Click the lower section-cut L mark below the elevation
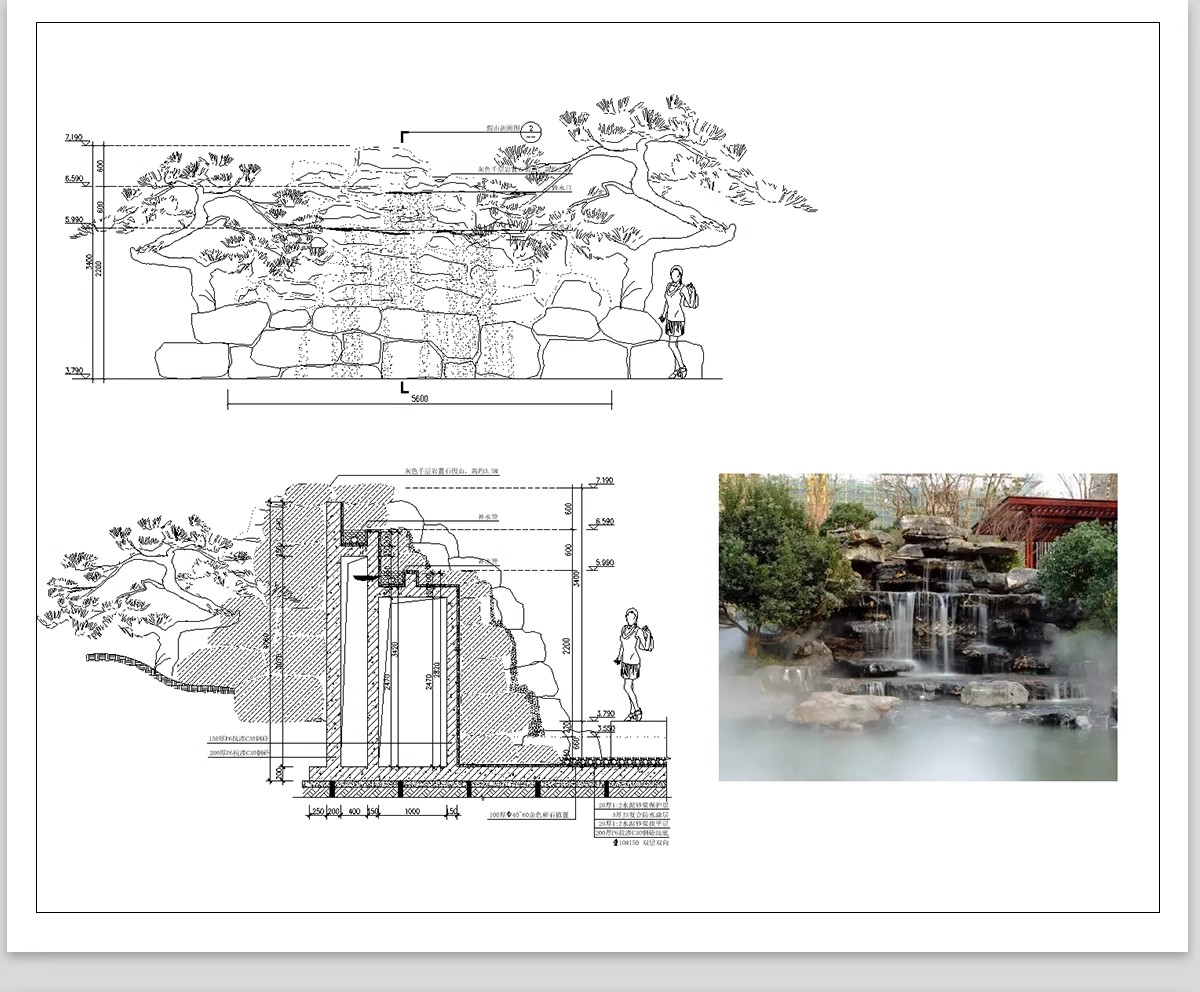Viewport: 1200px width, 992px height. 404,387
